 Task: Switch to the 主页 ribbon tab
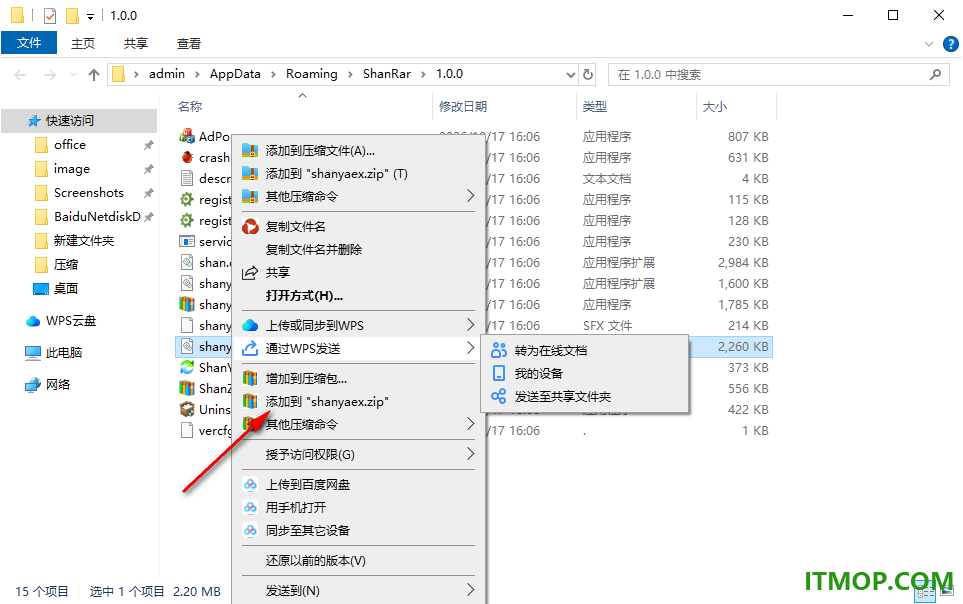[x=83, y=43]
